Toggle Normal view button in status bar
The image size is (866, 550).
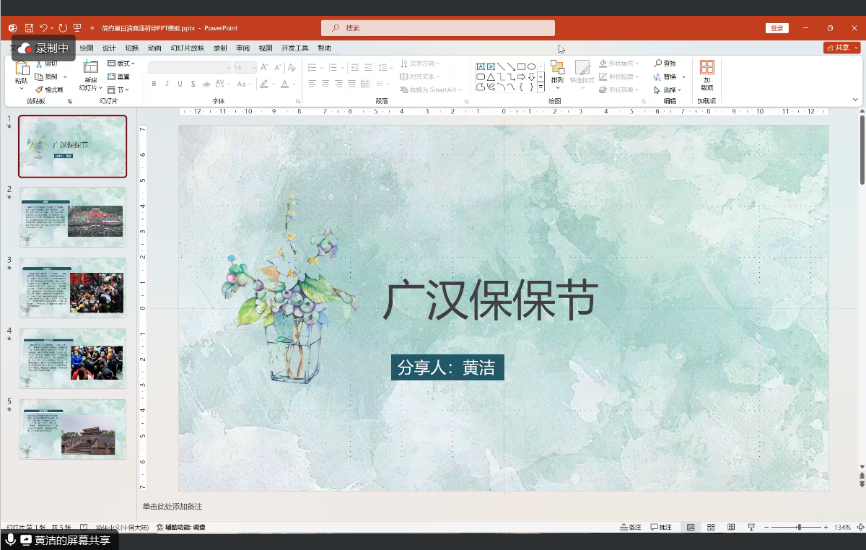pos(690,527)
